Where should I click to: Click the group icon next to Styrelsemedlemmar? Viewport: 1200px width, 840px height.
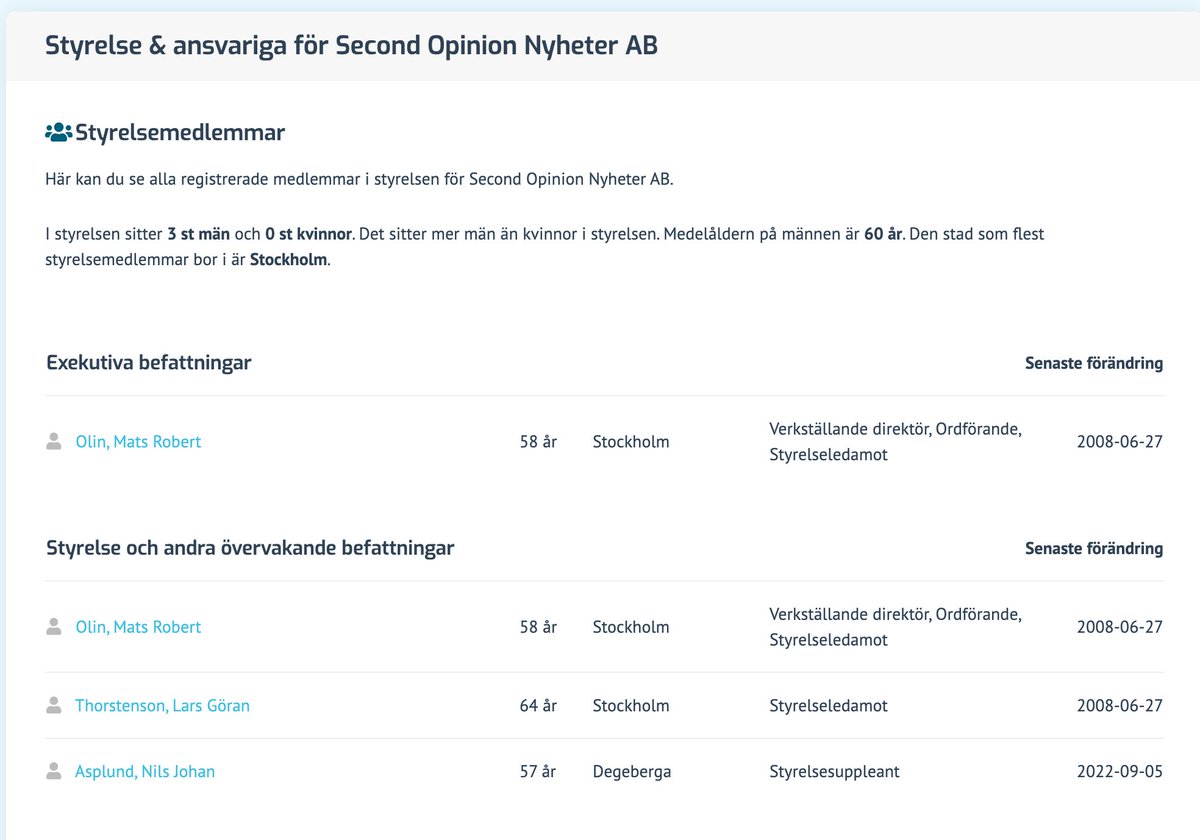(59, 132)
